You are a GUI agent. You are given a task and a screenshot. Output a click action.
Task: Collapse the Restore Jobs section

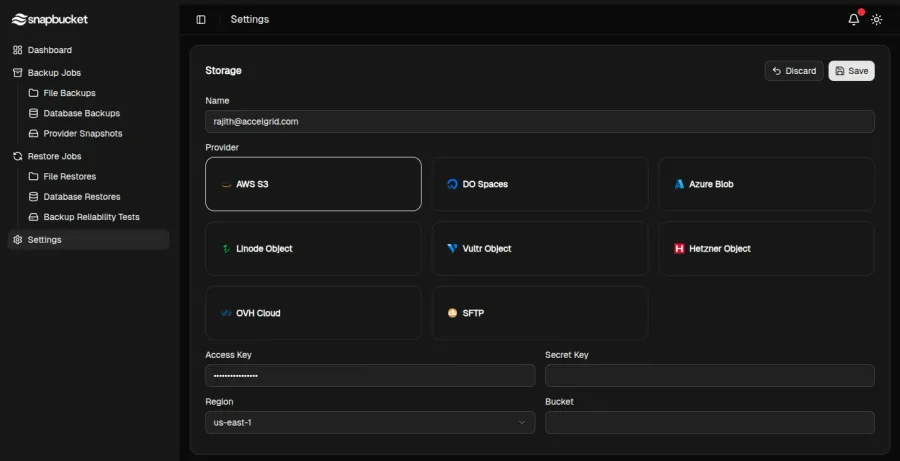[x=54, y=156]
